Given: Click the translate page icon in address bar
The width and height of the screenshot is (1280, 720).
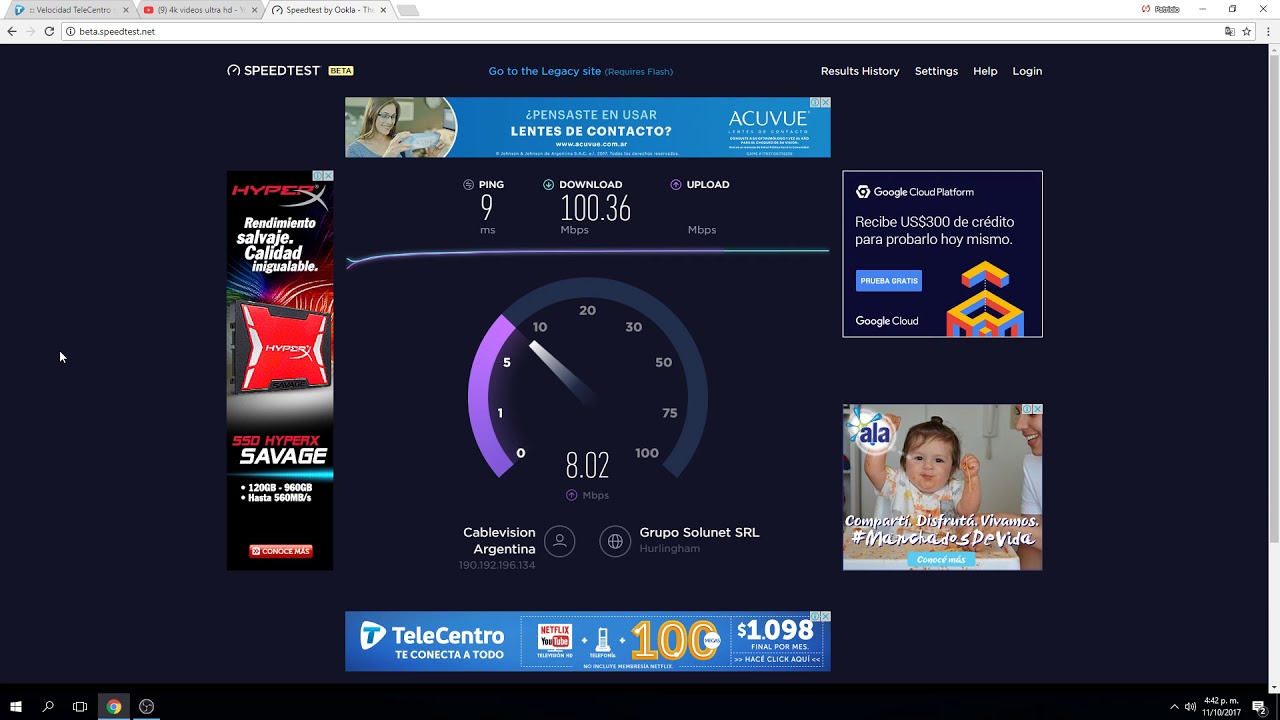Looking at the screenshot, I should pos(1230,31).
